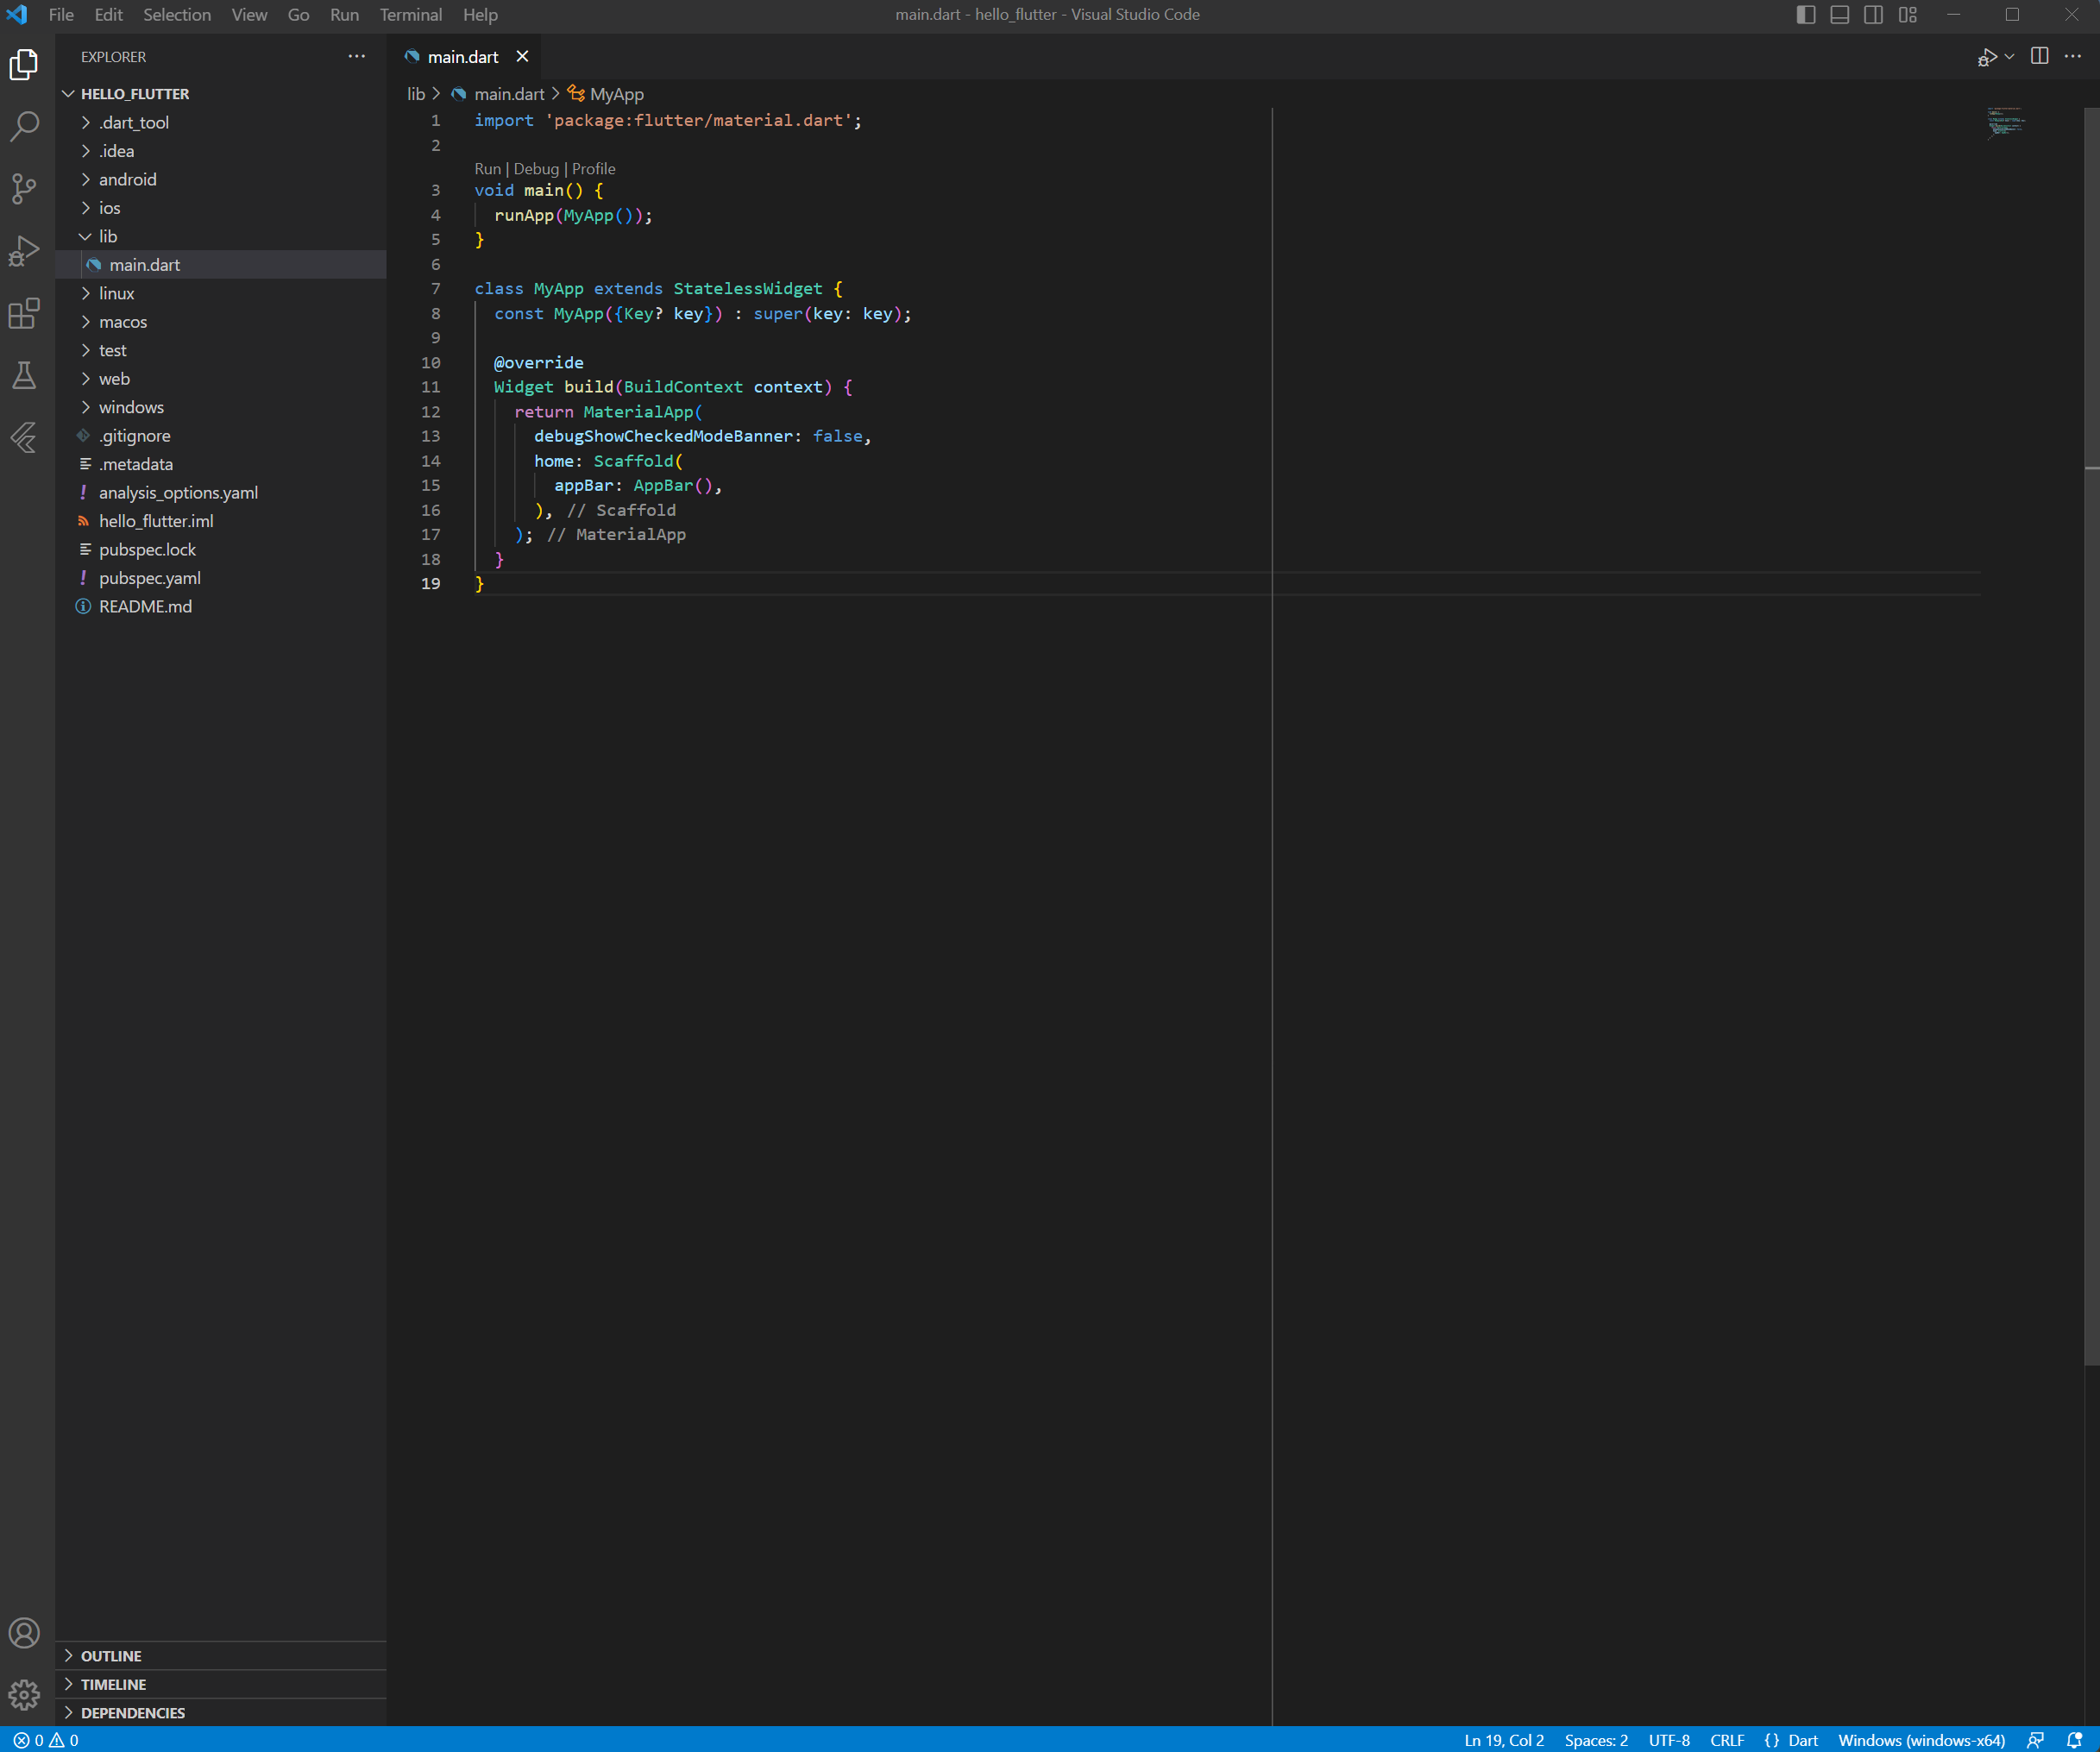Open the Accounts icon
2100x1752 pixels.
pyautogui.click(x=24, y=1633)
